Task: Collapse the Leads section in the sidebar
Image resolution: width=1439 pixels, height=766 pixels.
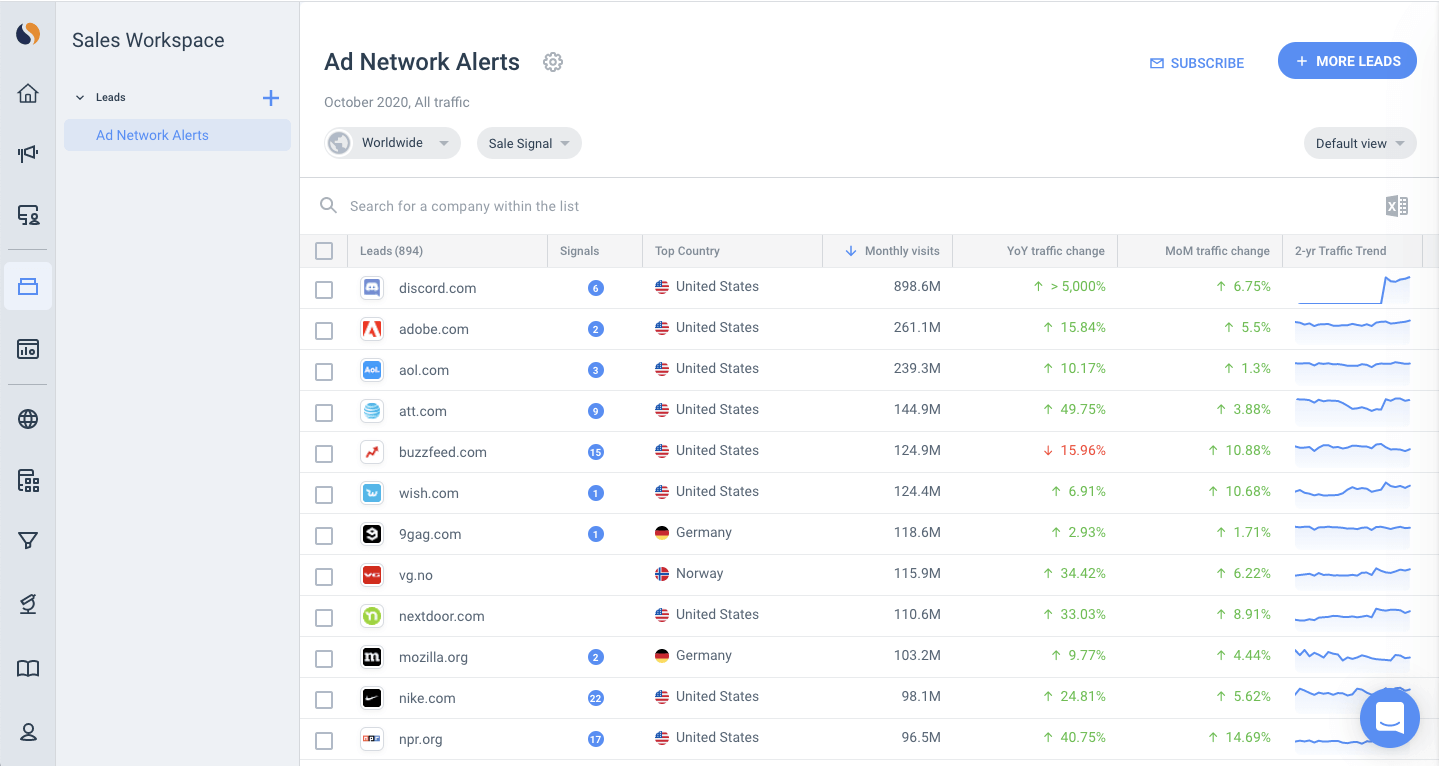Action: click(80, 97)
